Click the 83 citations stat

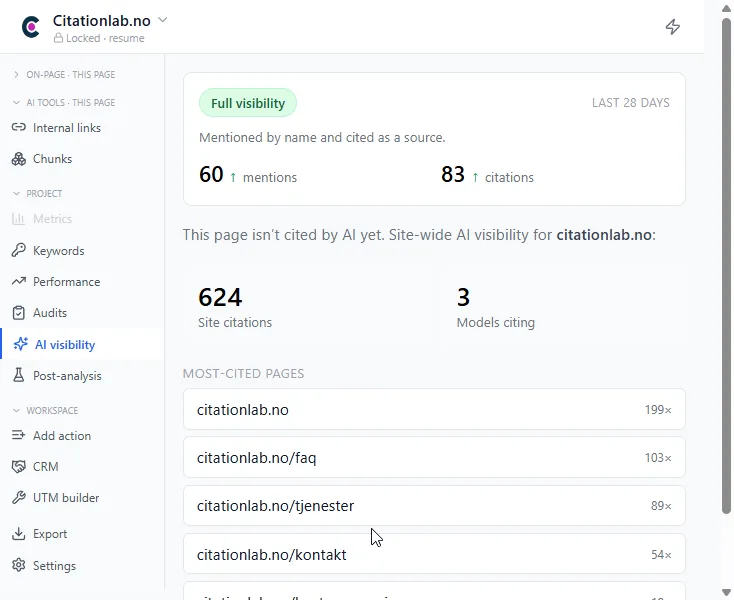tap(487, 175)
